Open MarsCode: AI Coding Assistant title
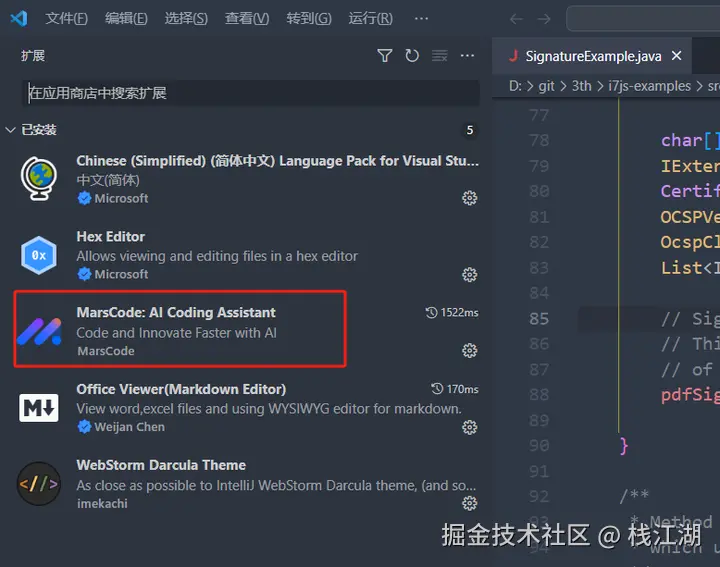 click(176, 312)
